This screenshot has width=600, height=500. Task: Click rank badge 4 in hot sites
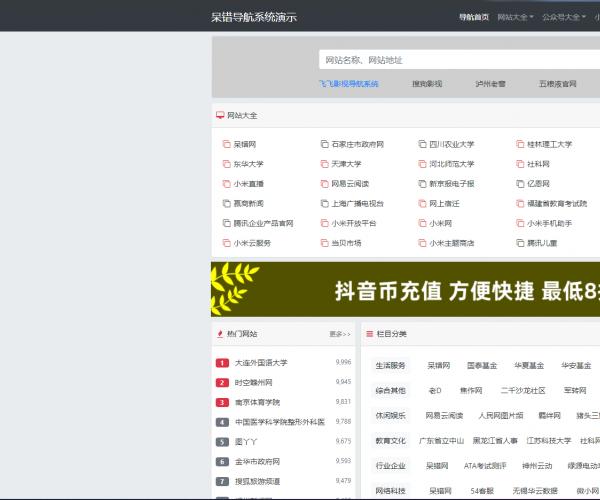coord(222,422)
